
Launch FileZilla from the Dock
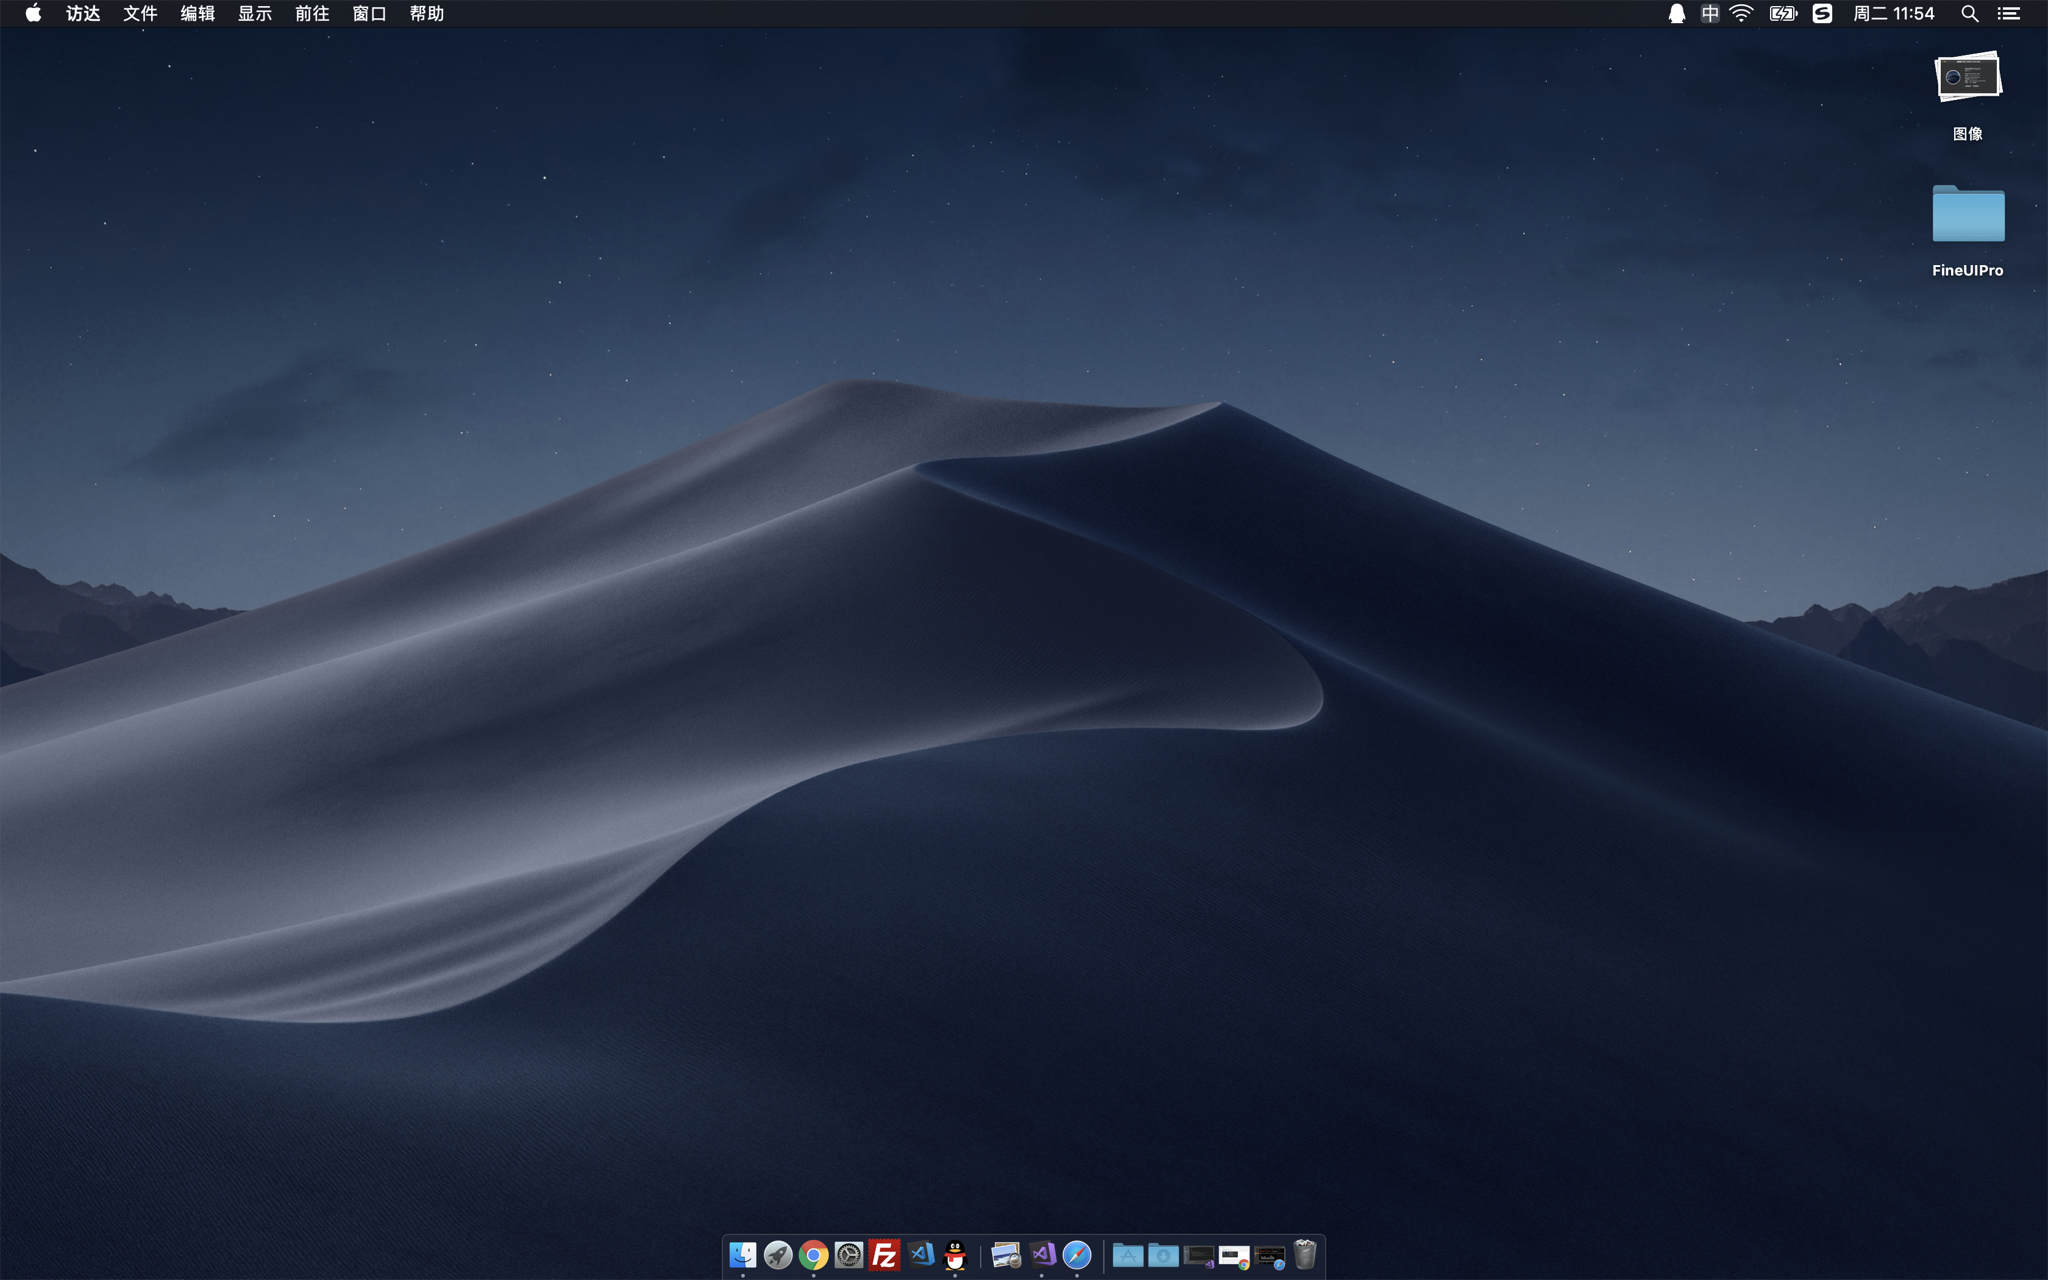coord(884,1255)
